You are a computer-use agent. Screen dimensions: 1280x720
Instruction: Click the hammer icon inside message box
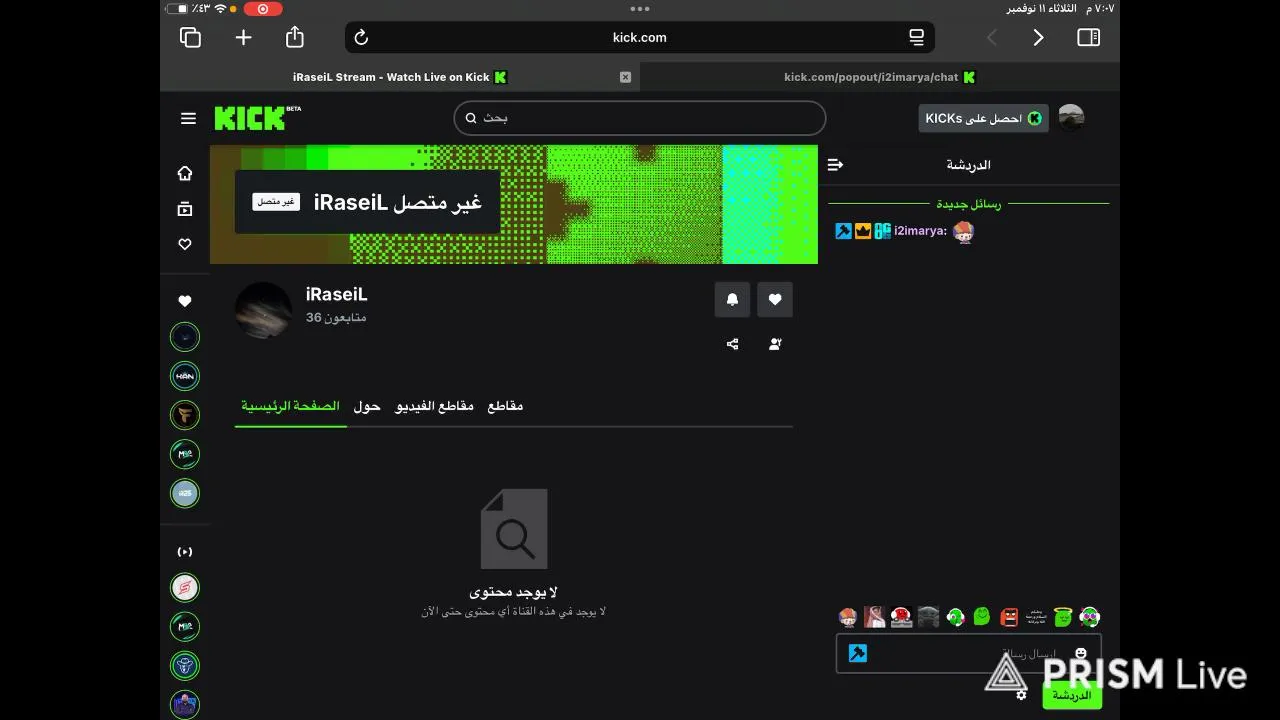[858, 653]
